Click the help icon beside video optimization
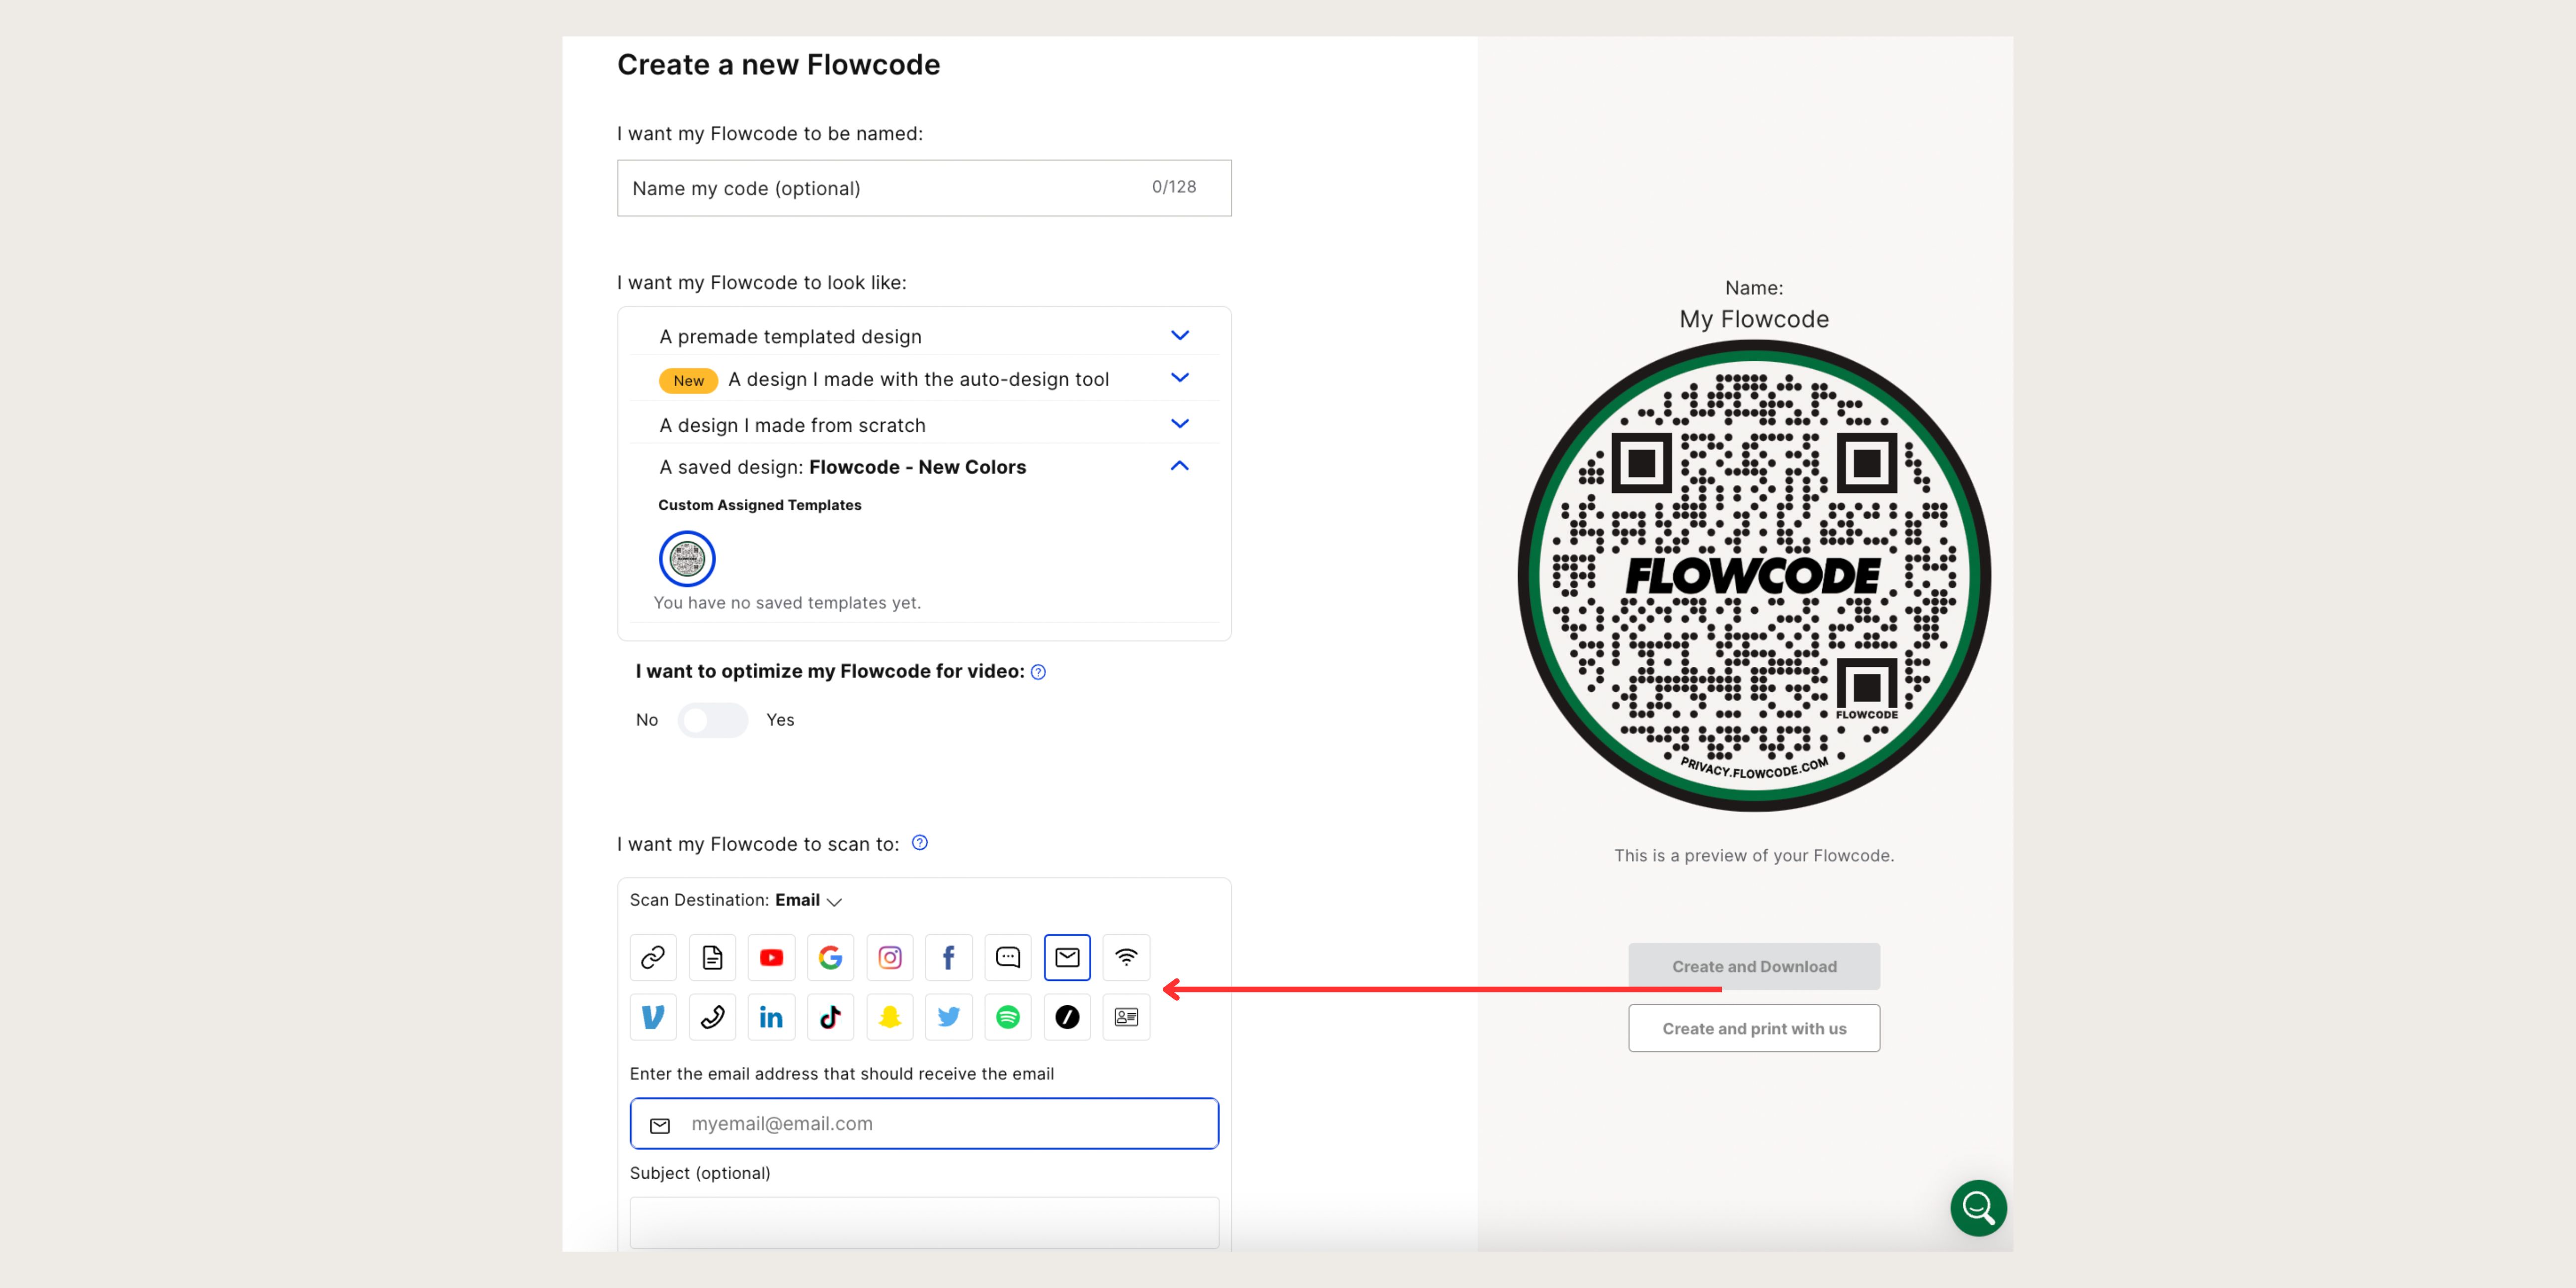 pos(1037,672)
